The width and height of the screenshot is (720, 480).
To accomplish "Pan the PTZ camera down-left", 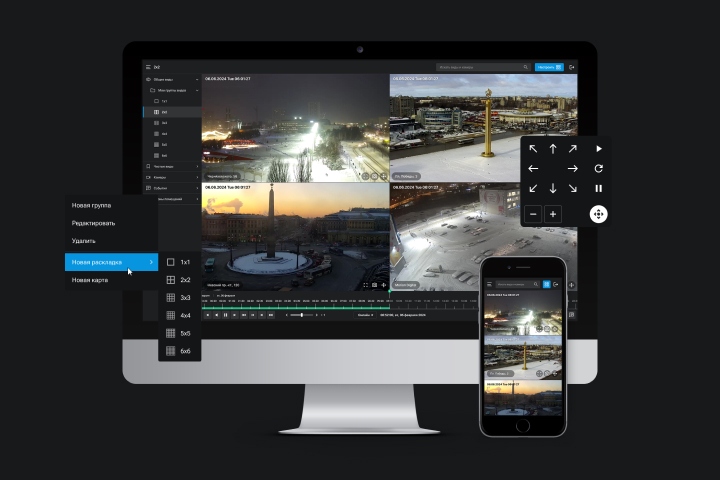I will pos(533,188).
